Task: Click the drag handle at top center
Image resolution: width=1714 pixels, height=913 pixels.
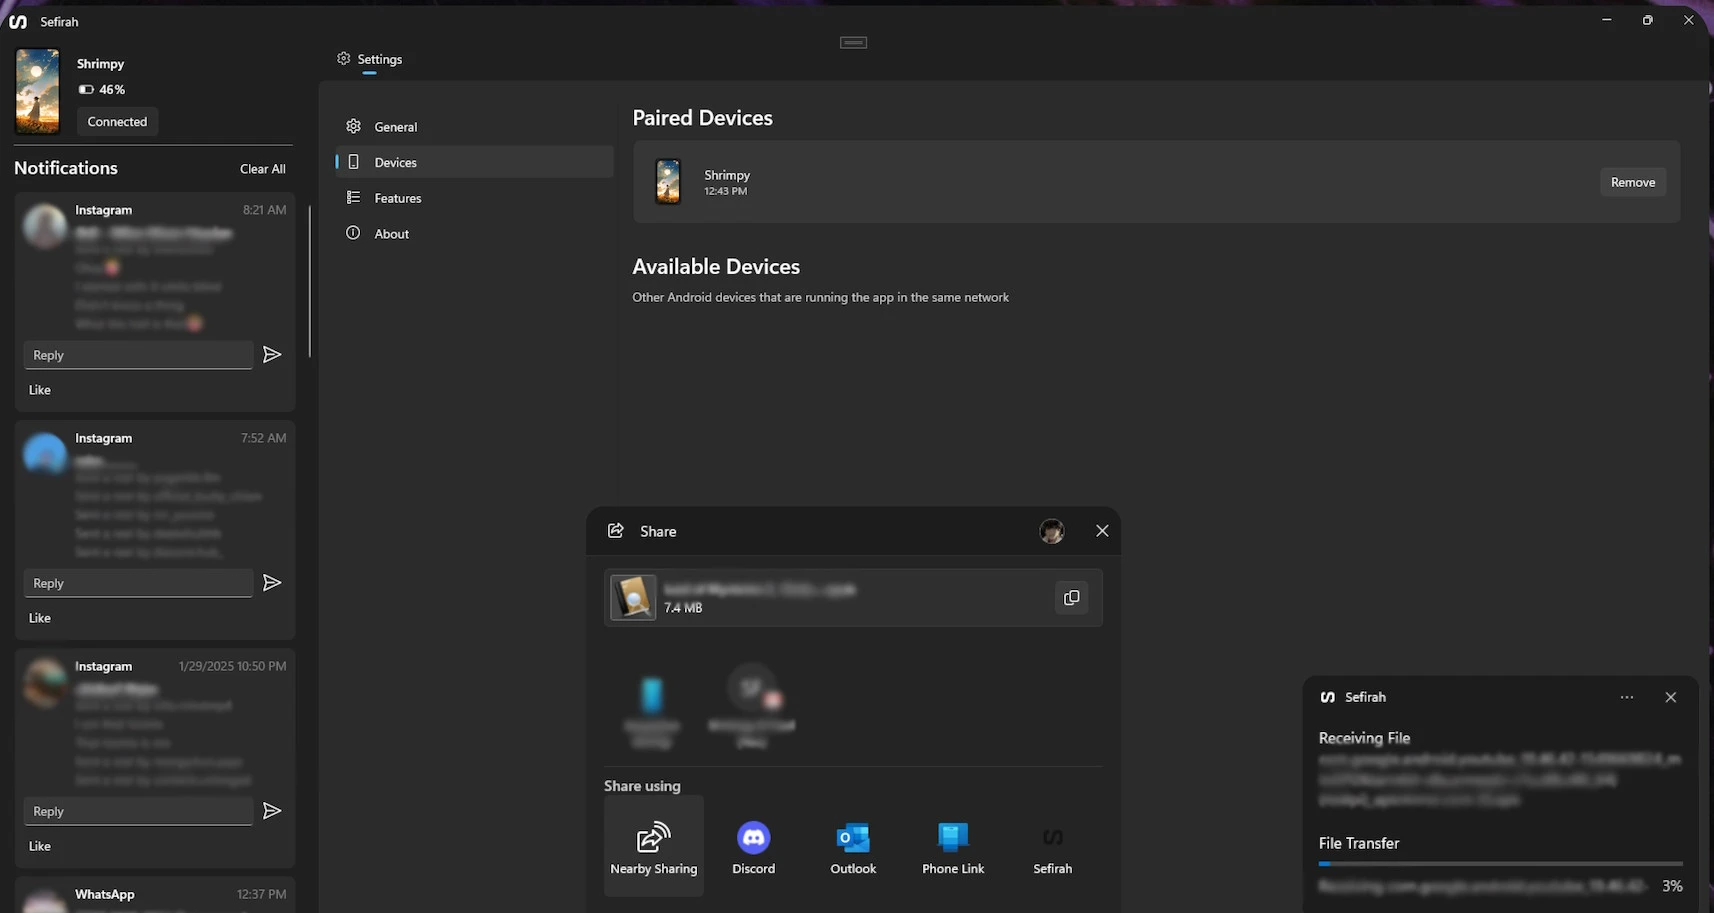Action: [x=853, y=42]
